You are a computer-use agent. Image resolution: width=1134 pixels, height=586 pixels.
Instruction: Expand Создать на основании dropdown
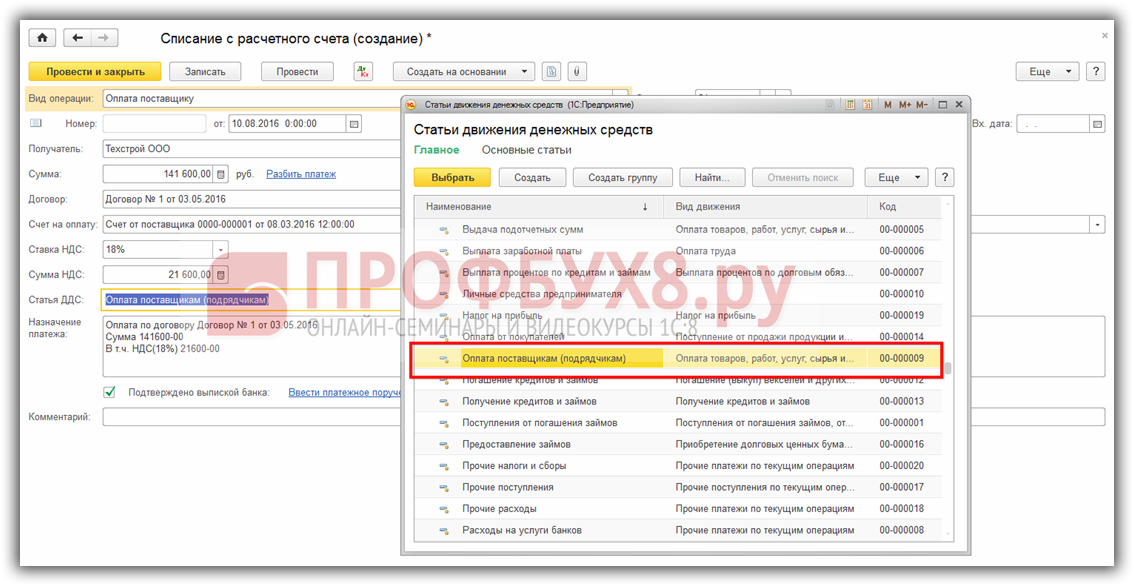click(526, 72)
